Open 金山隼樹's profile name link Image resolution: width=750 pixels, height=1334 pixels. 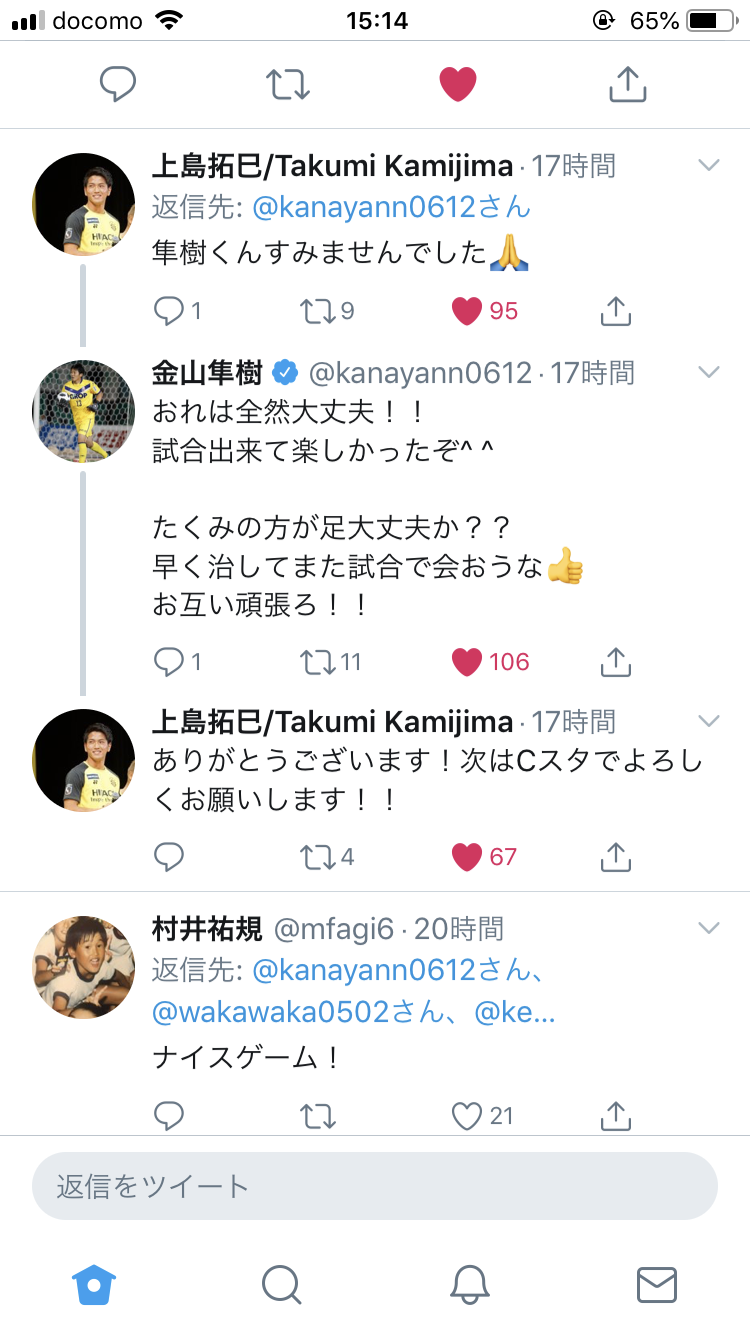click(x=207, y=373)
